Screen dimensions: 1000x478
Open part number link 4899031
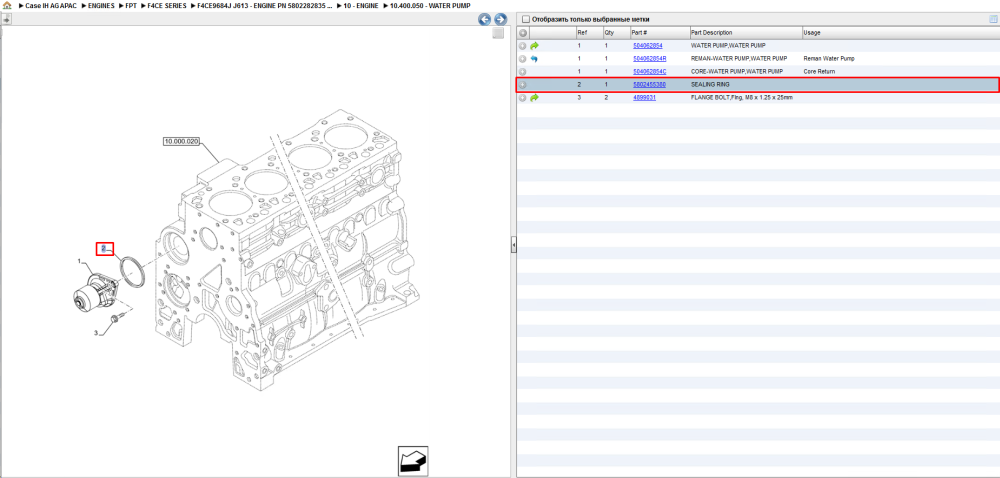(644, 98)
